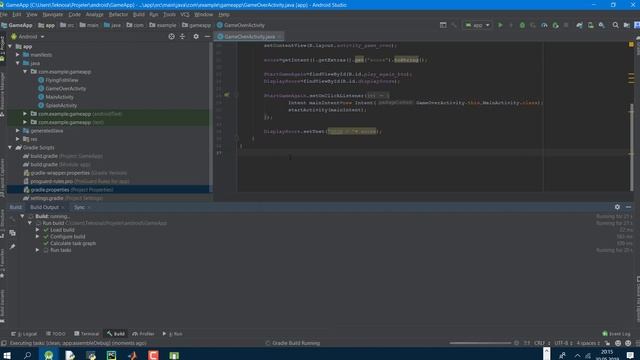This screenshot has height=360, width=640.
Task: Open the Profiler run icon in the toolbar
Action: pyautogui.click(x=544, y=25)
